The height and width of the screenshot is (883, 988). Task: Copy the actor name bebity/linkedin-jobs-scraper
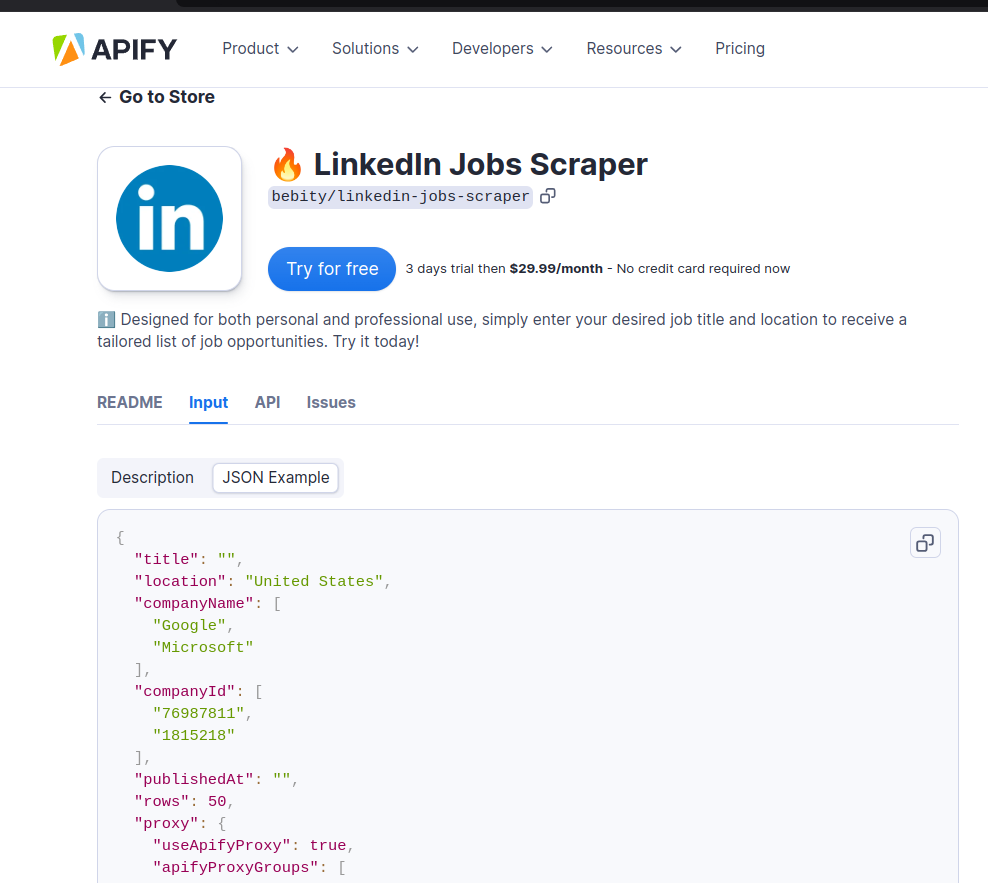pyautogui.click(x=548, y=196)
